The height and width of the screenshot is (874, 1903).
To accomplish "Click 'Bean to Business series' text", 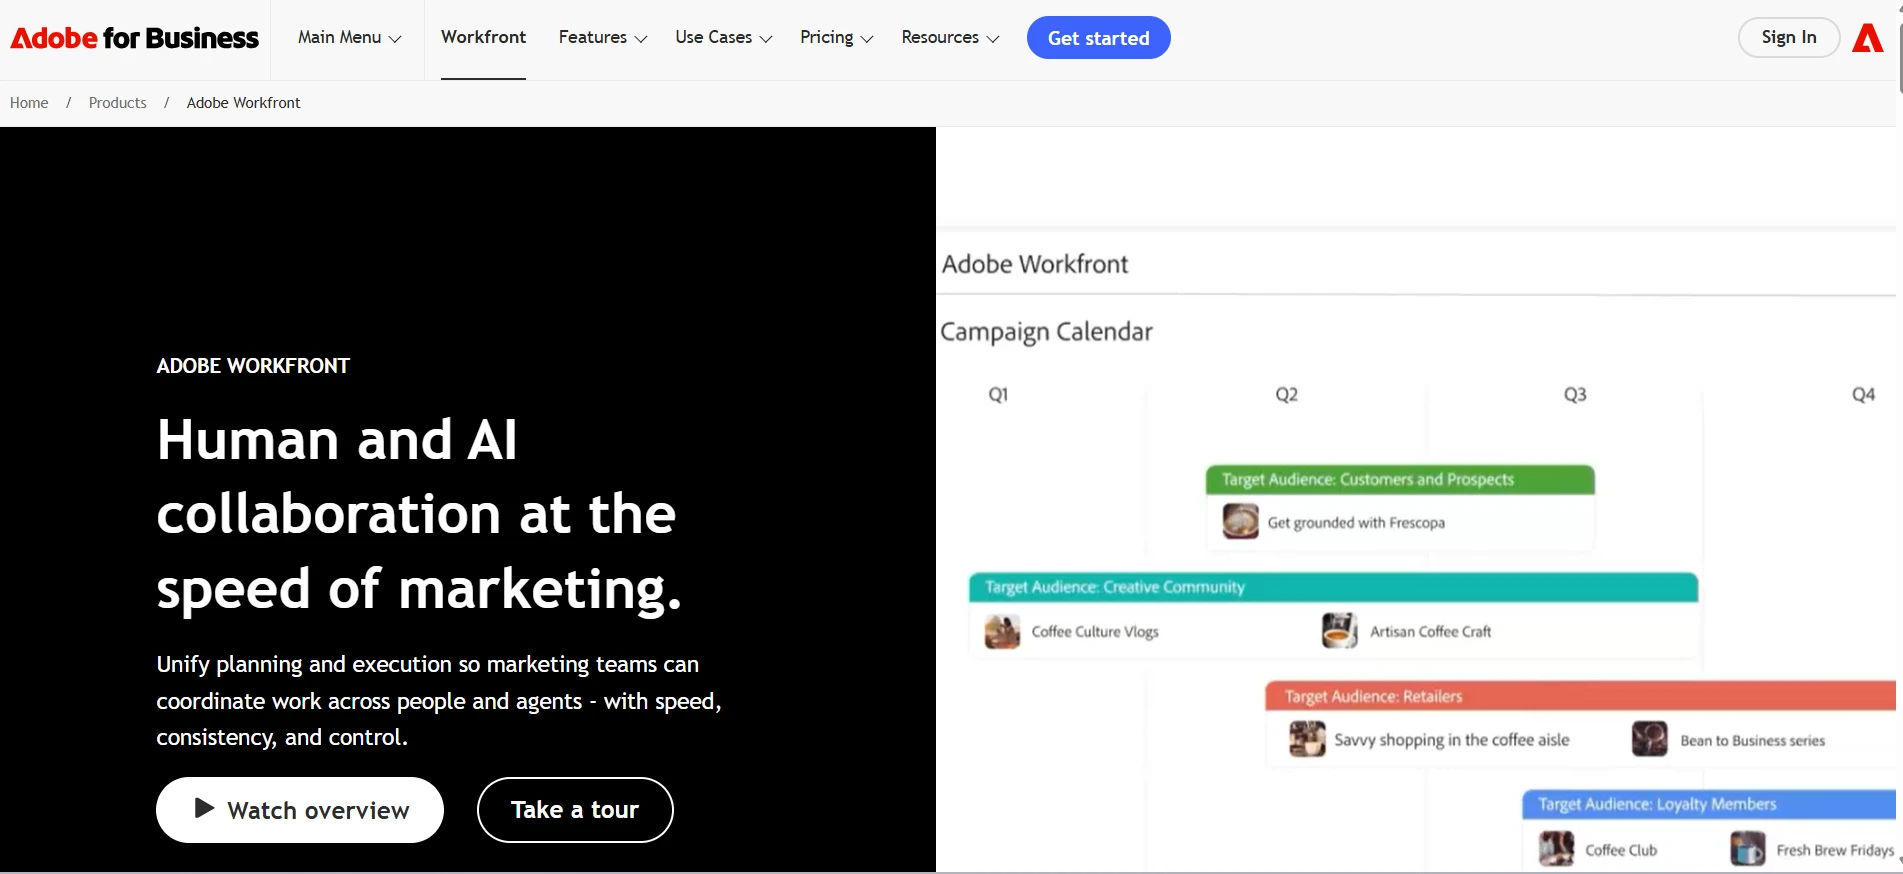I will pos(1752,741).
